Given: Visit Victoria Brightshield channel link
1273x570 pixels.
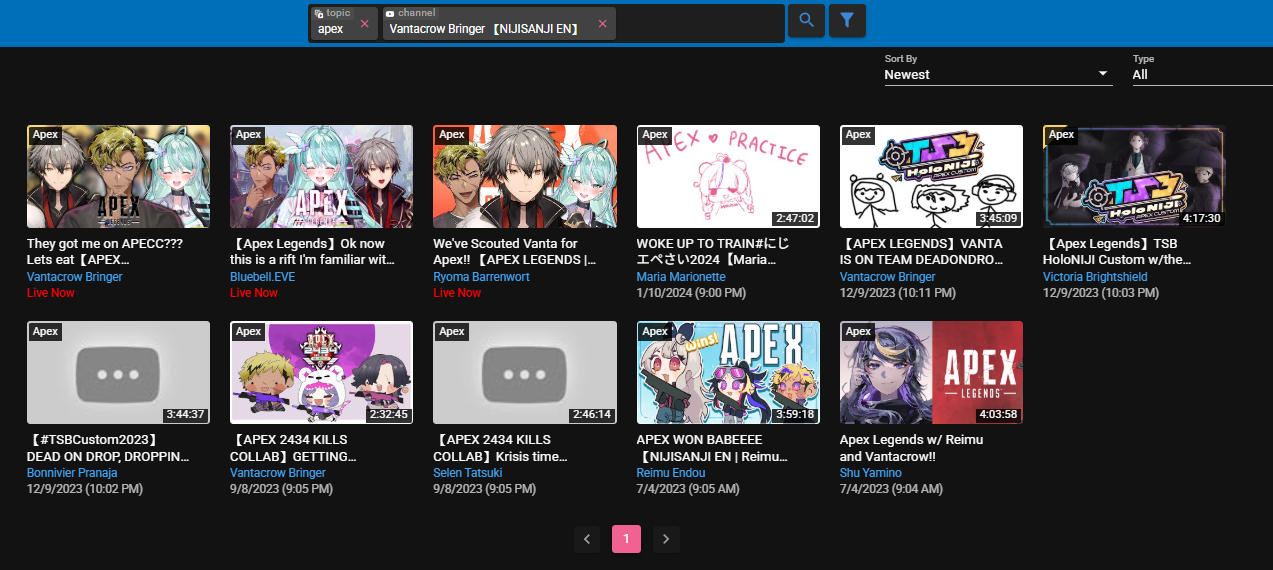Looking at the screenshot, I should (x=1097, y=277).
